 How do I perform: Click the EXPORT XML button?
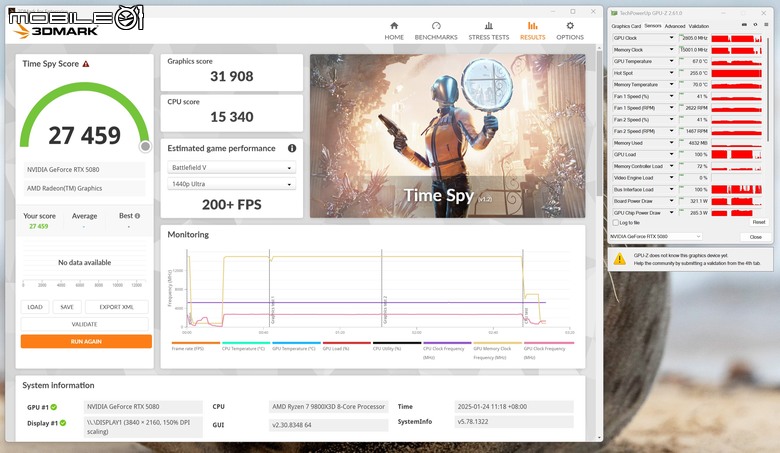[x=116, y=307]
